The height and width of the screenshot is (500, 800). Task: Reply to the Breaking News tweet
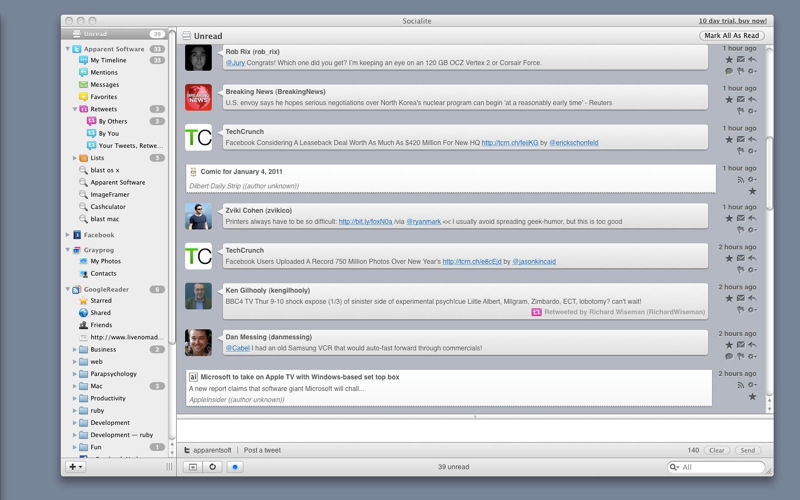point(752,99)
